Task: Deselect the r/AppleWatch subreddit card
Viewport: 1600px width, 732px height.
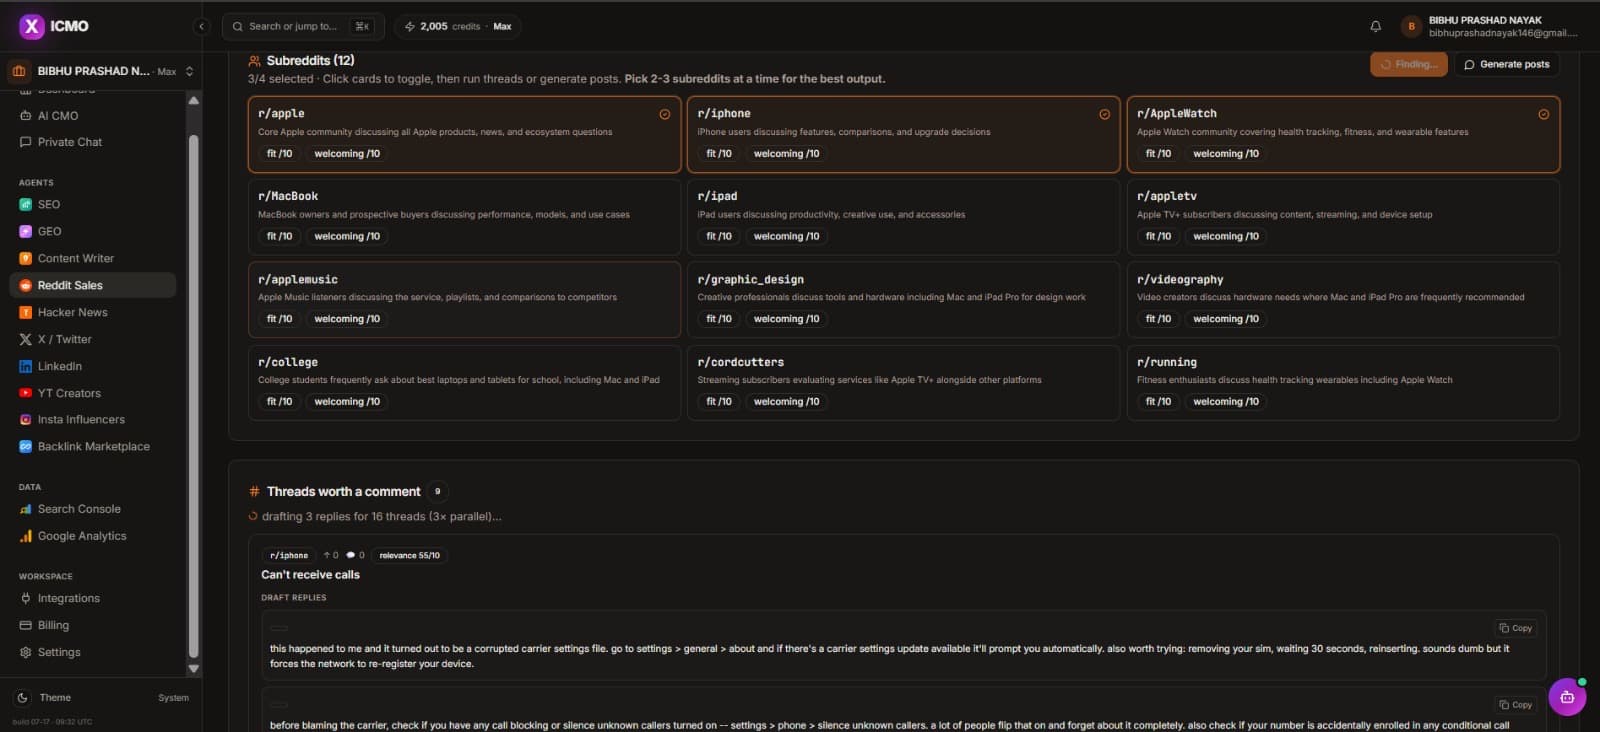Action: (x=1343, y=134)
